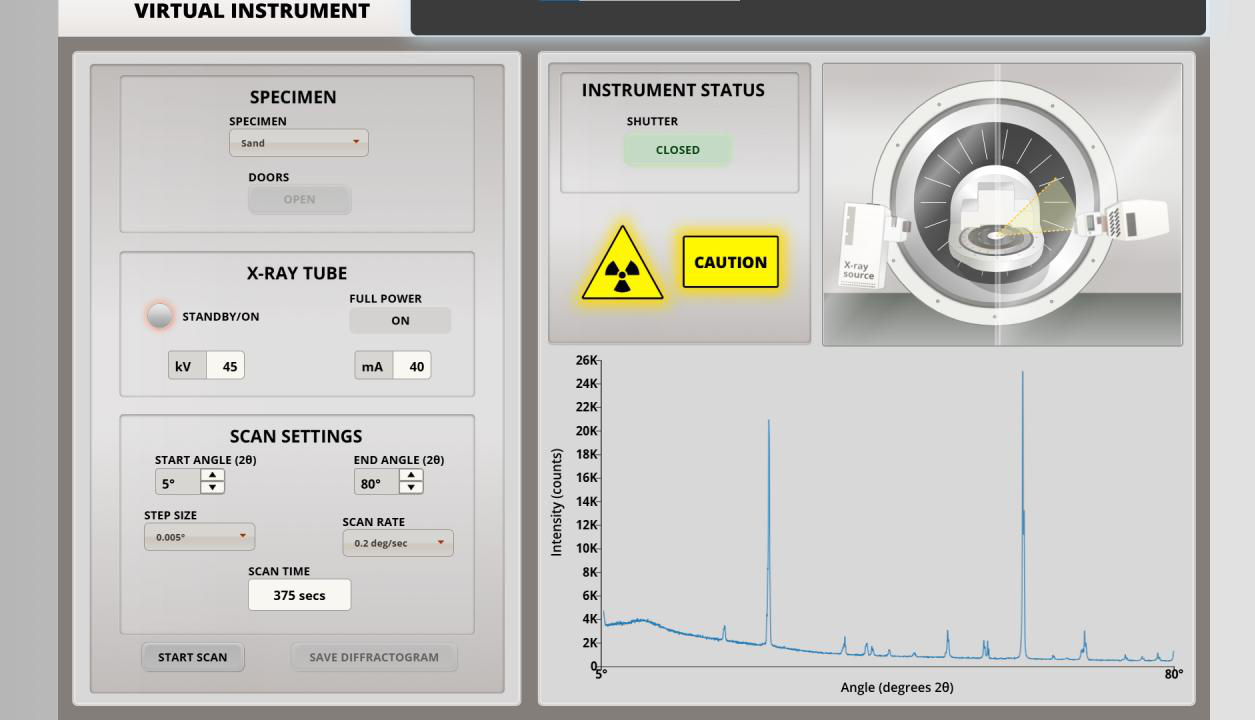Click the disabled doors OPEN button

299,199
